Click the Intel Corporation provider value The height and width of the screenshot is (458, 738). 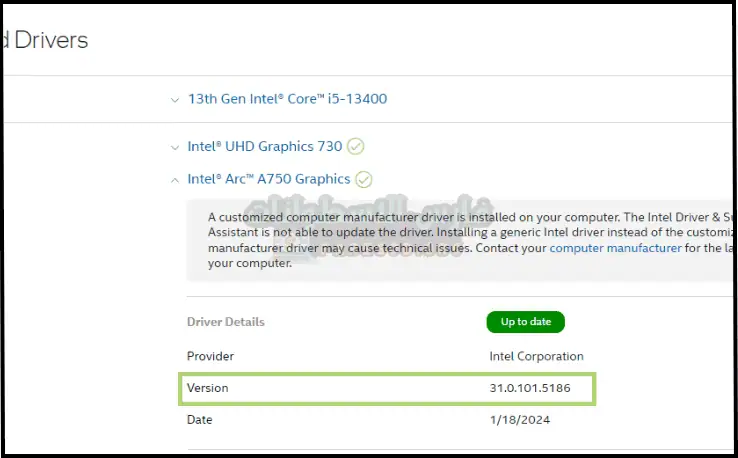pos(536,356)
